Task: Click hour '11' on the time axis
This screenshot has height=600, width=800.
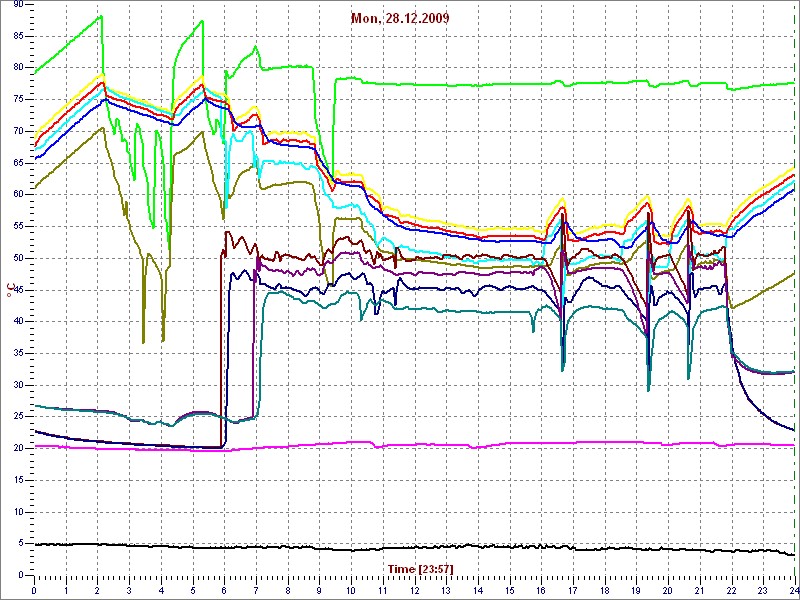Action: 383,591
